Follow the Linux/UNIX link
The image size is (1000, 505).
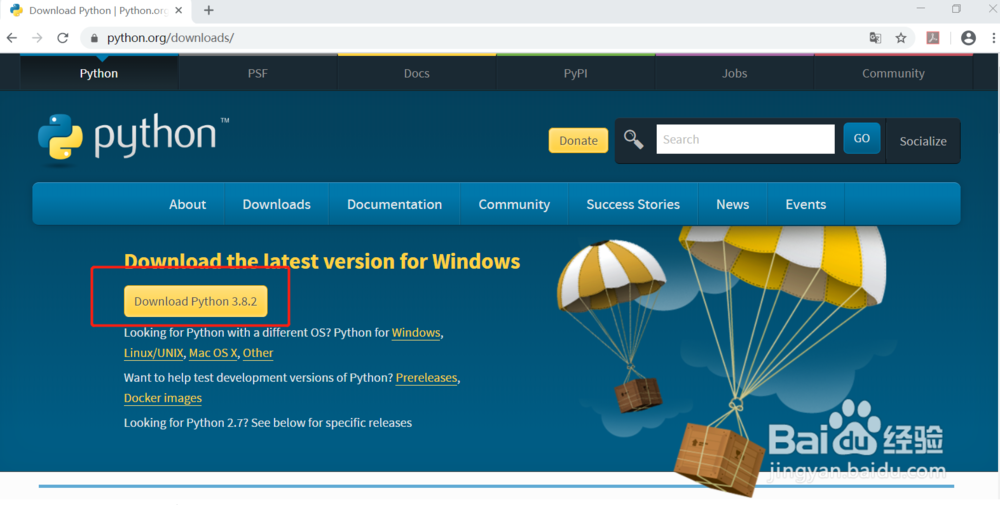[154, 353]
